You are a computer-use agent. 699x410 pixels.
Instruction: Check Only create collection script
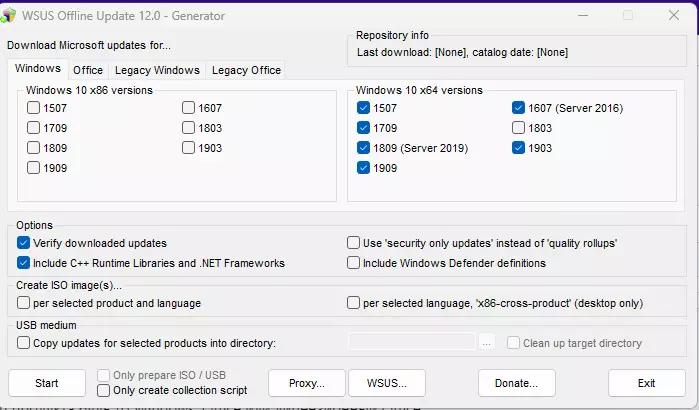[103, 390]
